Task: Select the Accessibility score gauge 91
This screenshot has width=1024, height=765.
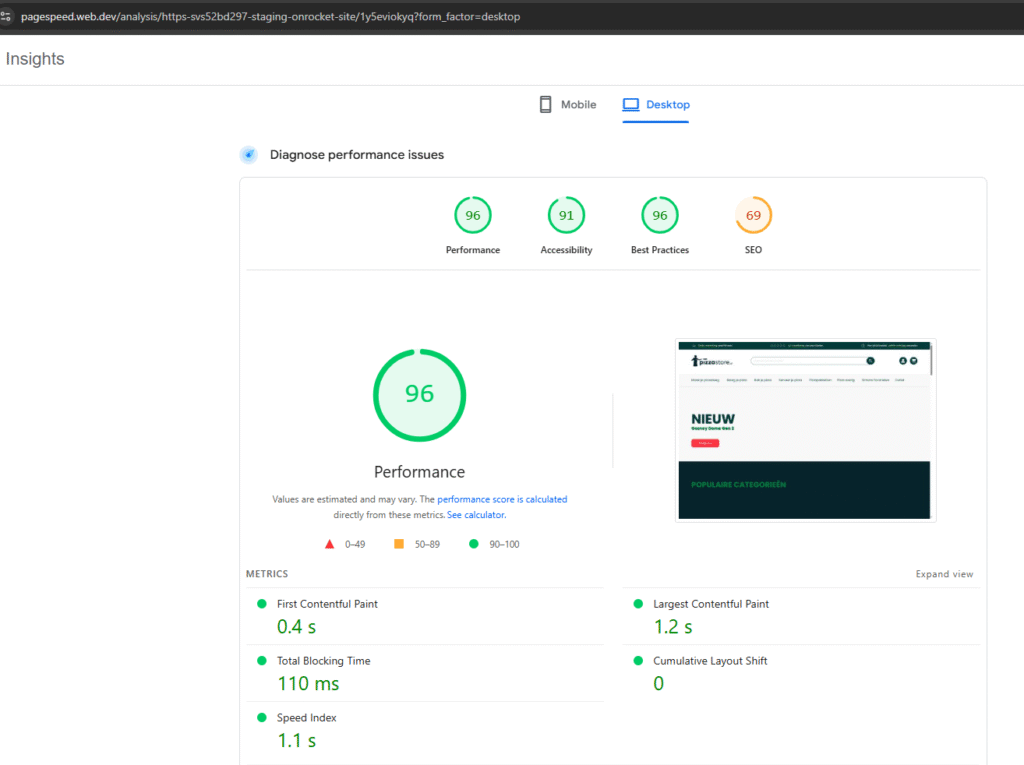Action: (x=566, y=216)
